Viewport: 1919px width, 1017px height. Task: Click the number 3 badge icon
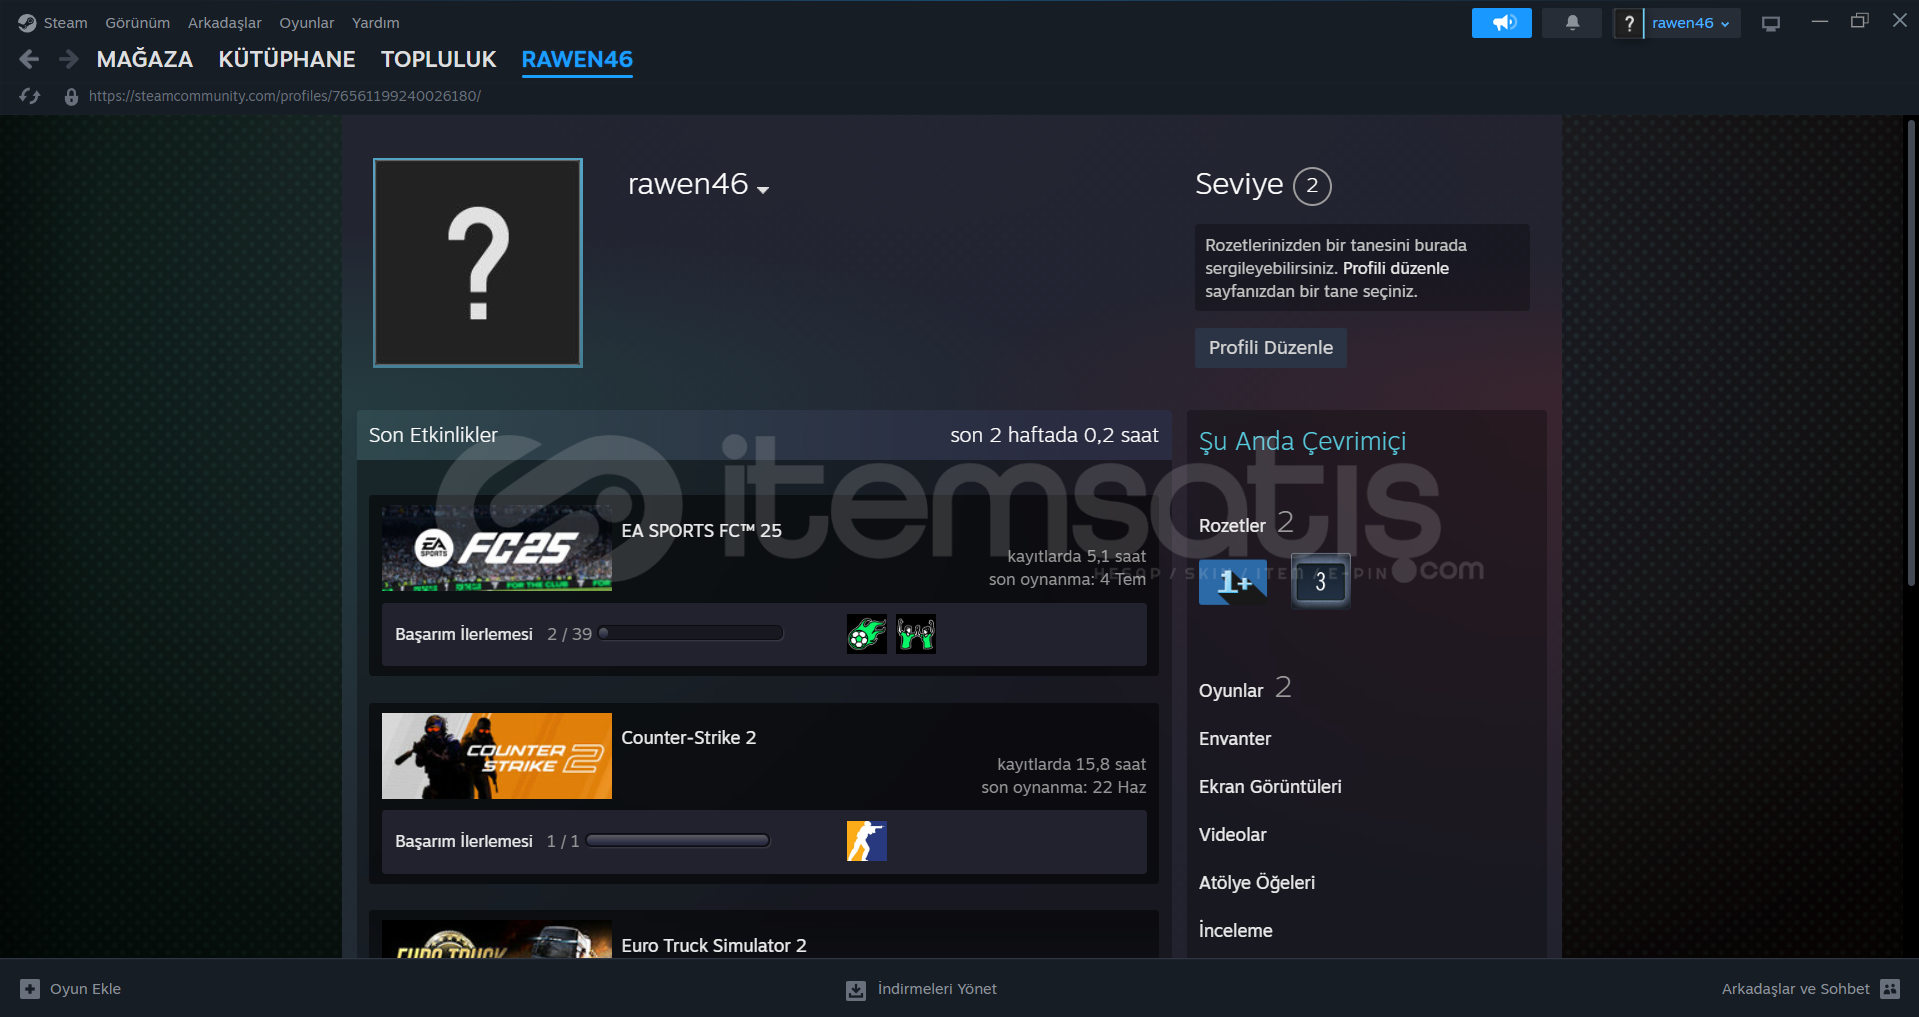(1320, 580)
